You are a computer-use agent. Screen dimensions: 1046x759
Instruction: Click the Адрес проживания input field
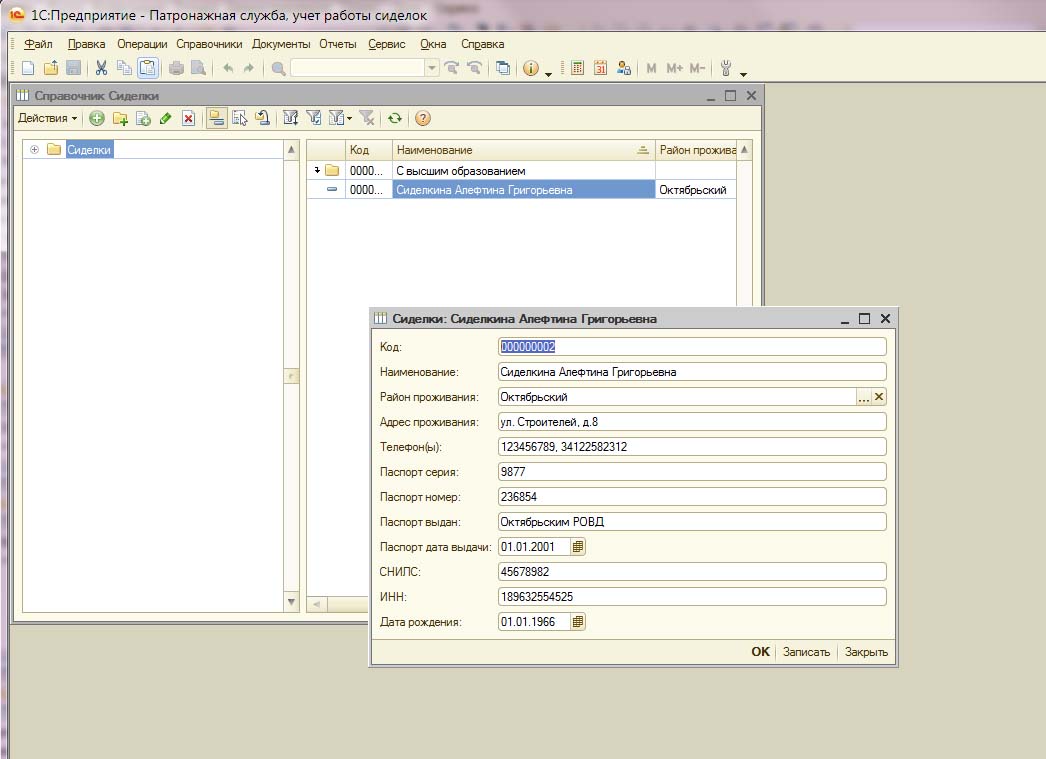(691, 422)
